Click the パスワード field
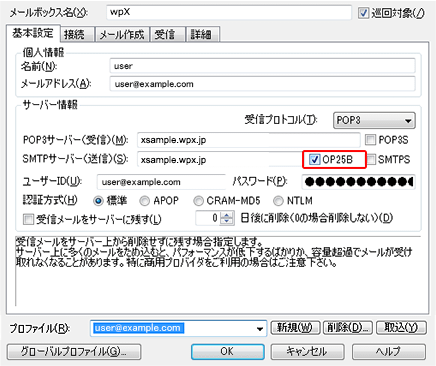Image resolution: width=436 pixels, height=366 pixels. [x=359, y=182]
